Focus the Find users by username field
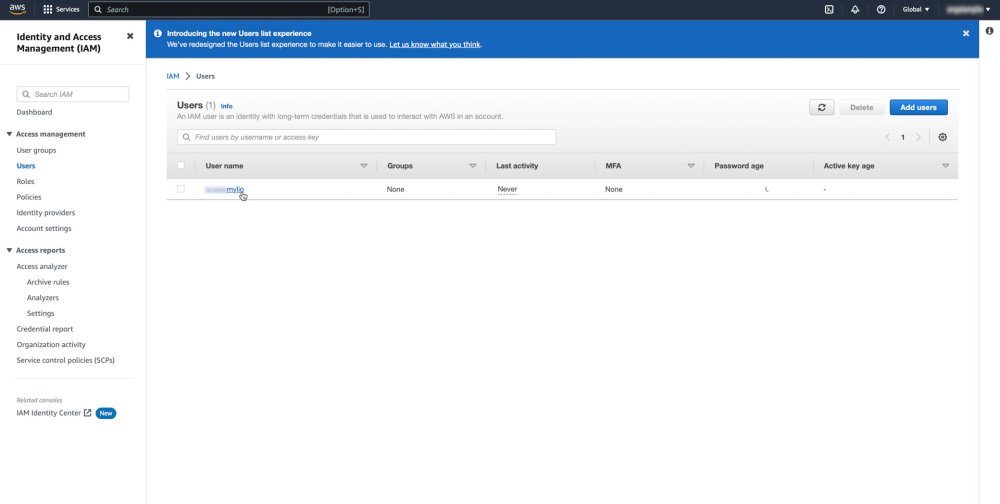Screen dimensions: 1000x504 366,137
